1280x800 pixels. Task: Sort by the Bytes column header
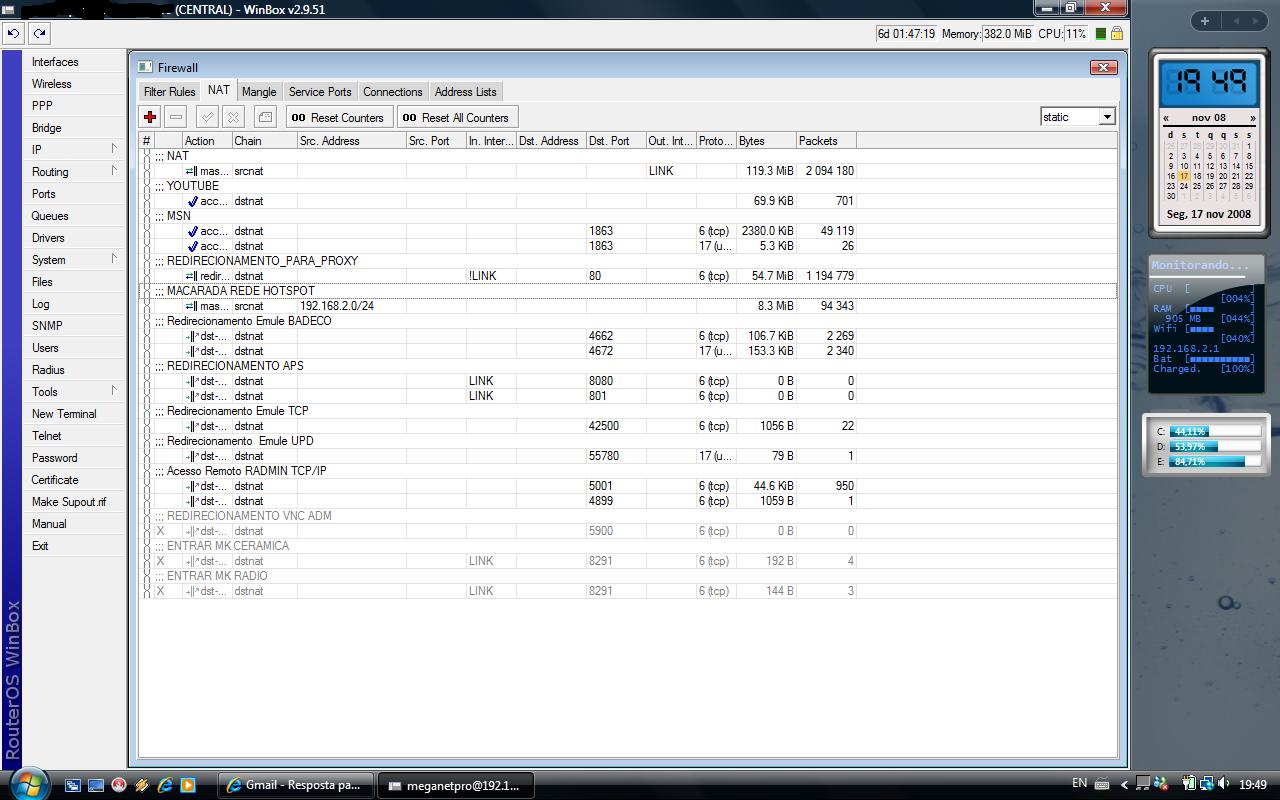pos(766,141)
